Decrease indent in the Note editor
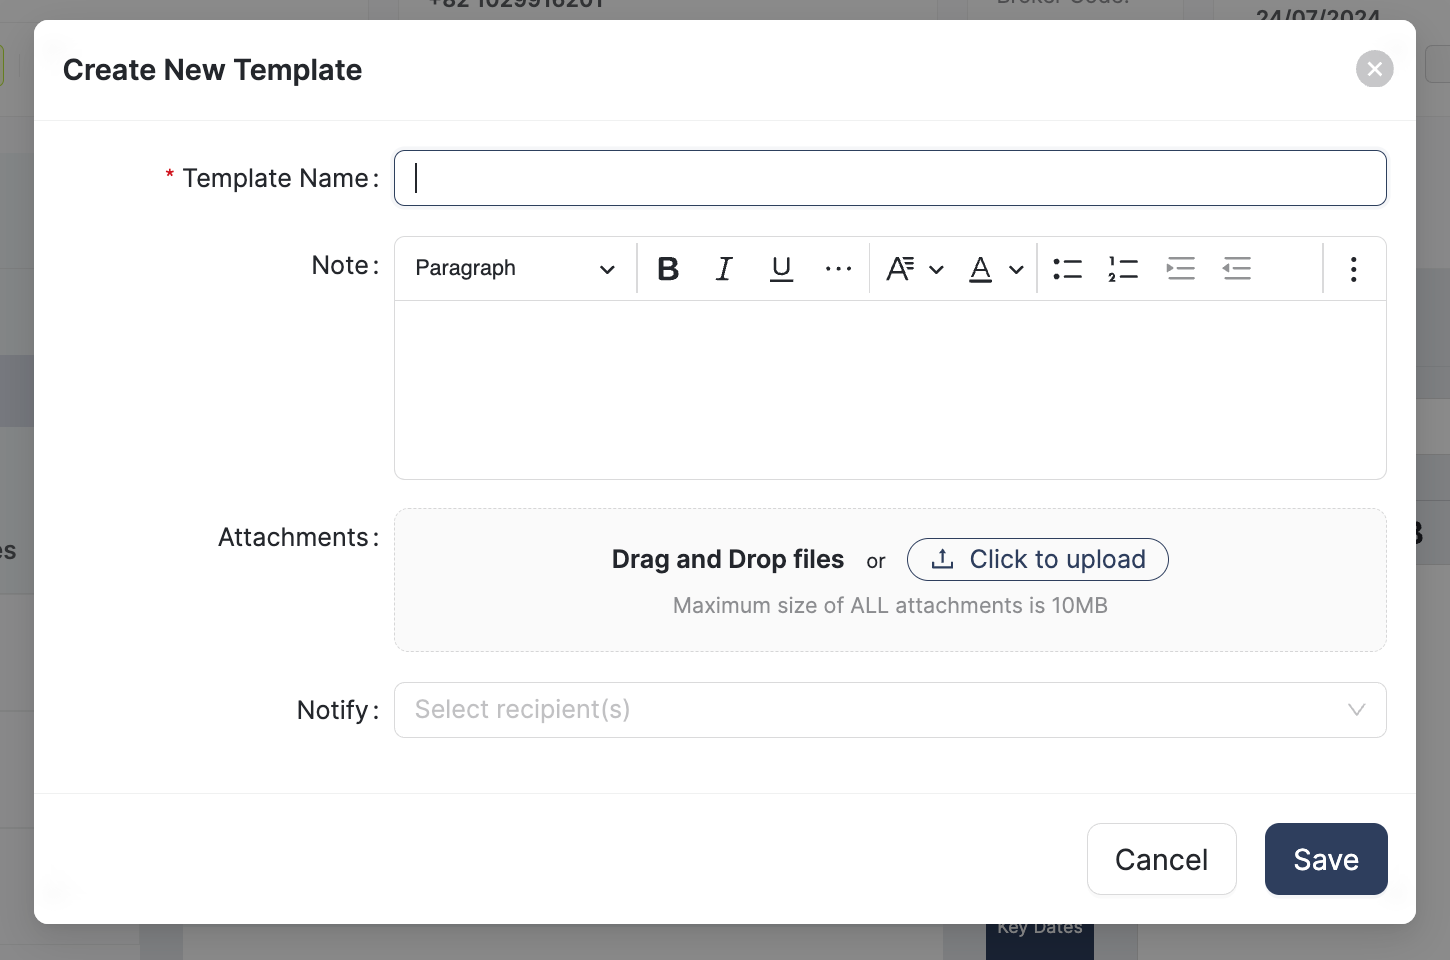The height and width of the screenshot is (960, 1450). [1237, 269]
